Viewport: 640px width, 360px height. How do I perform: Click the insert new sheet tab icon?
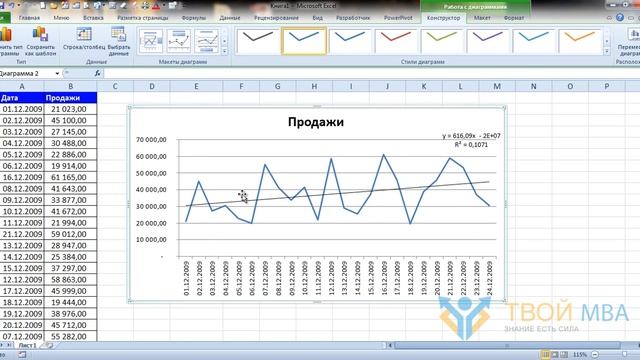(x=49, y=345)
